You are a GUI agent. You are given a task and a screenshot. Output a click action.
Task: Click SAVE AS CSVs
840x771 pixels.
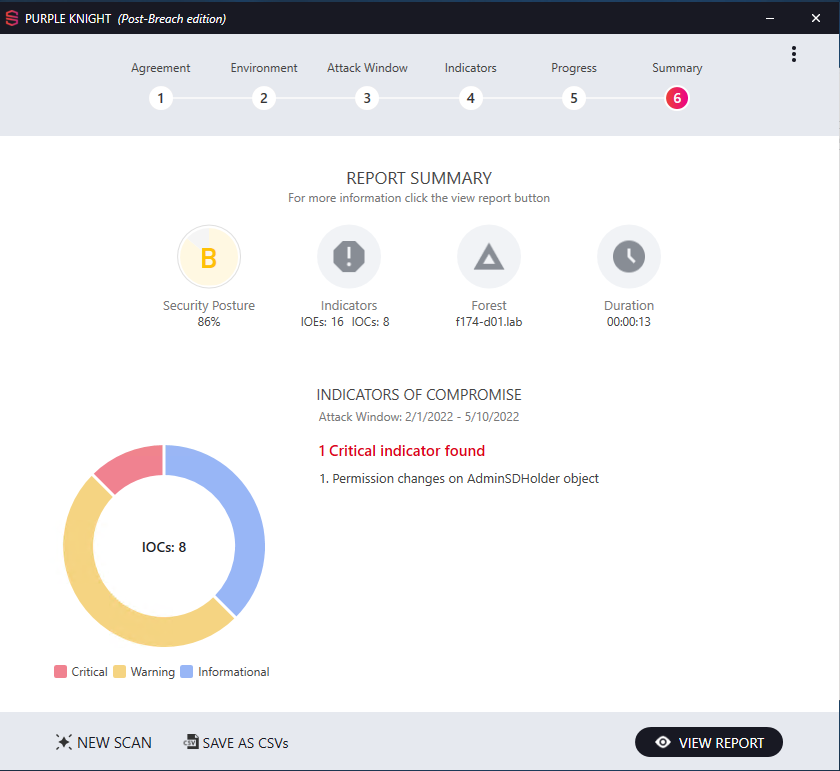tap(236, 743)
